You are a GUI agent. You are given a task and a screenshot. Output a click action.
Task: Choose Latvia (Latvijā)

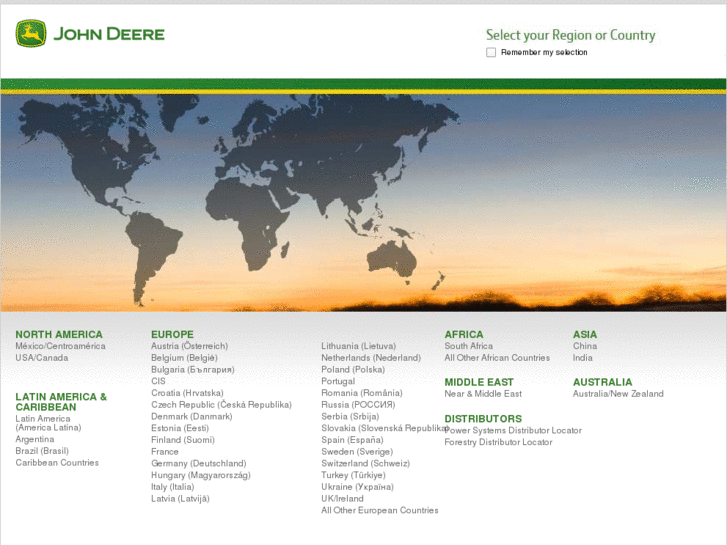tap(180, 499)
